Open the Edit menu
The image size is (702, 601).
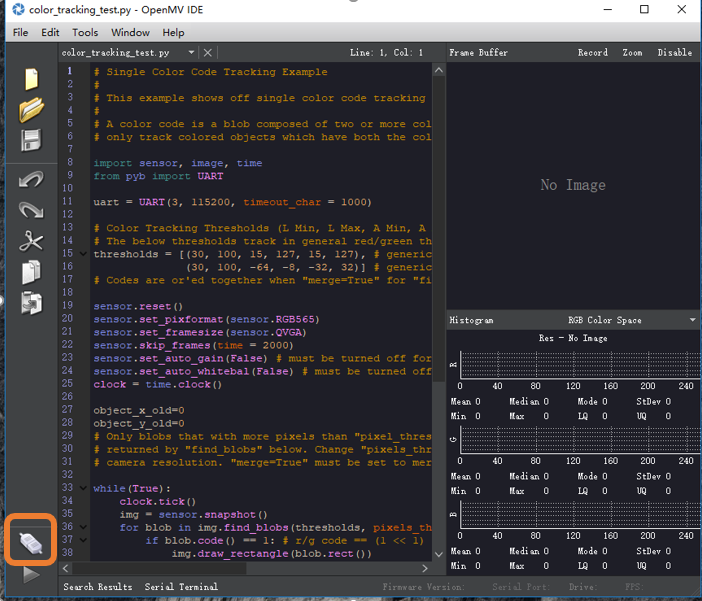pyautogui.click(x=50, y=33)
